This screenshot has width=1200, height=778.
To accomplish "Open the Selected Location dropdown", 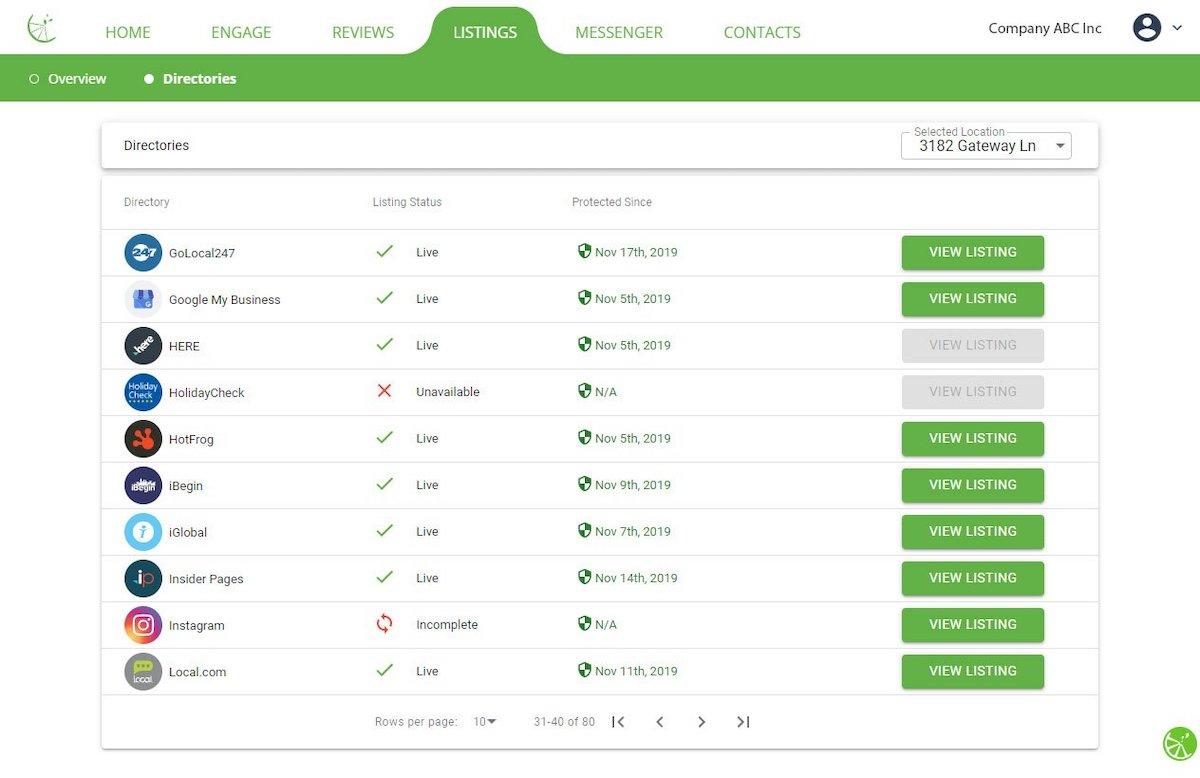I will point(986,146).
